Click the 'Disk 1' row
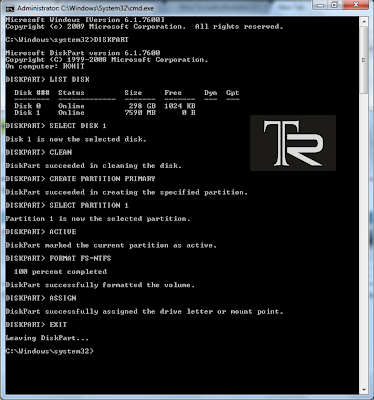Viewport: 374px width, 400px height. coord(105,113)
